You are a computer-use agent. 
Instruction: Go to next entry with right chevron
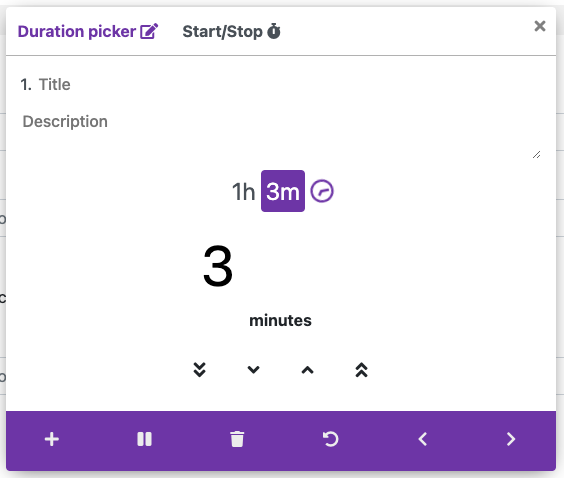[511, 439]
